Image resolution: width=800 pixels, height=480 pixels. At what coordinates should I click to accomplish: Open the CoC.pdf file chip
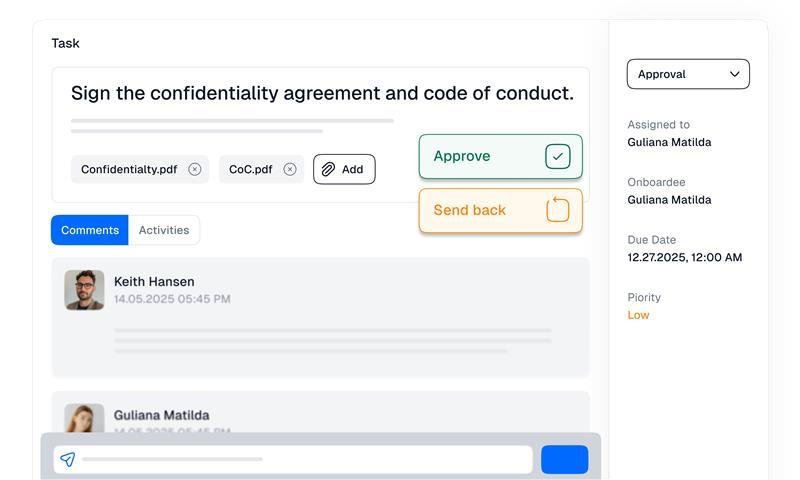[x=250, y=169]
